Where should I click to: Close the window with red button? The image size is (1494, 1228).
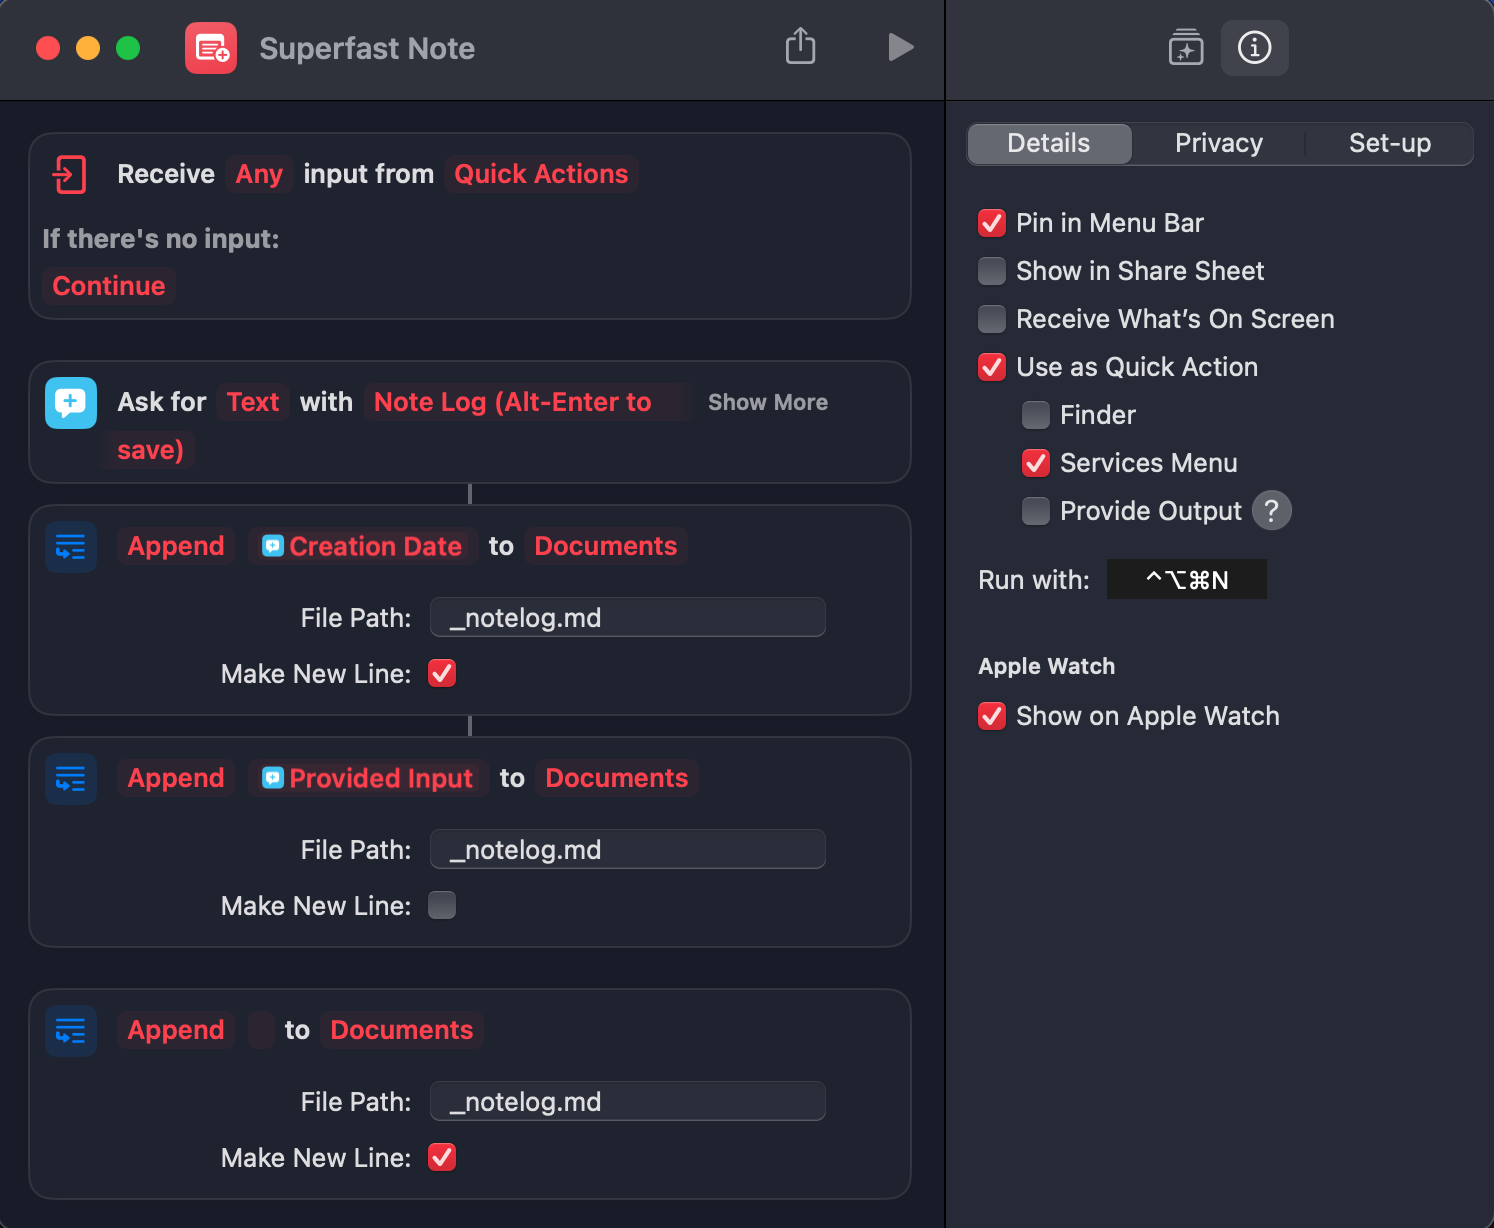48,48
